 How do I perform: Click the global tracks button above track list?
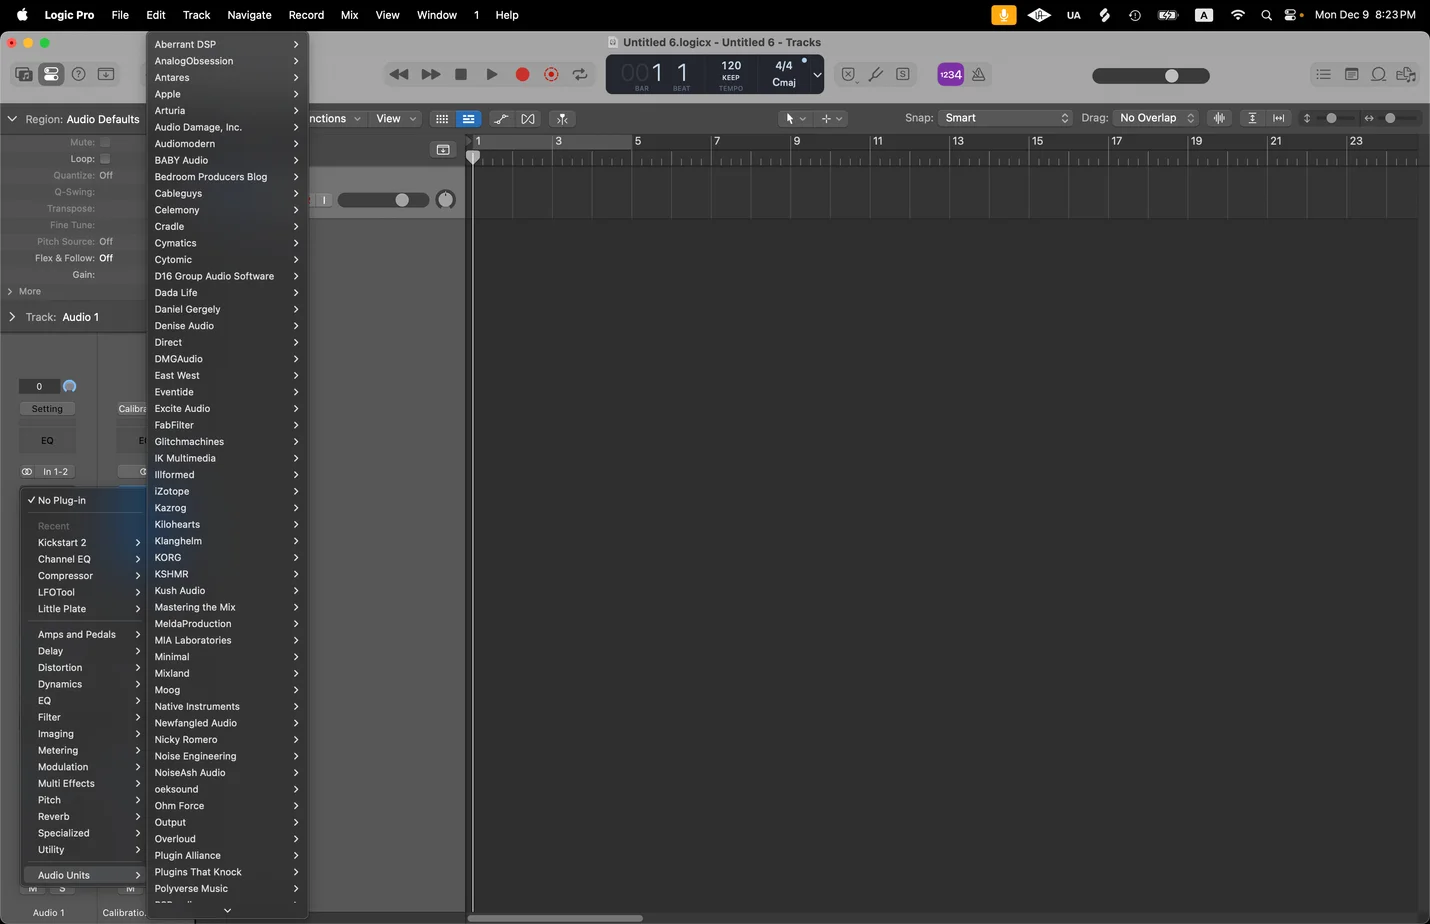(x=443, y=150)
